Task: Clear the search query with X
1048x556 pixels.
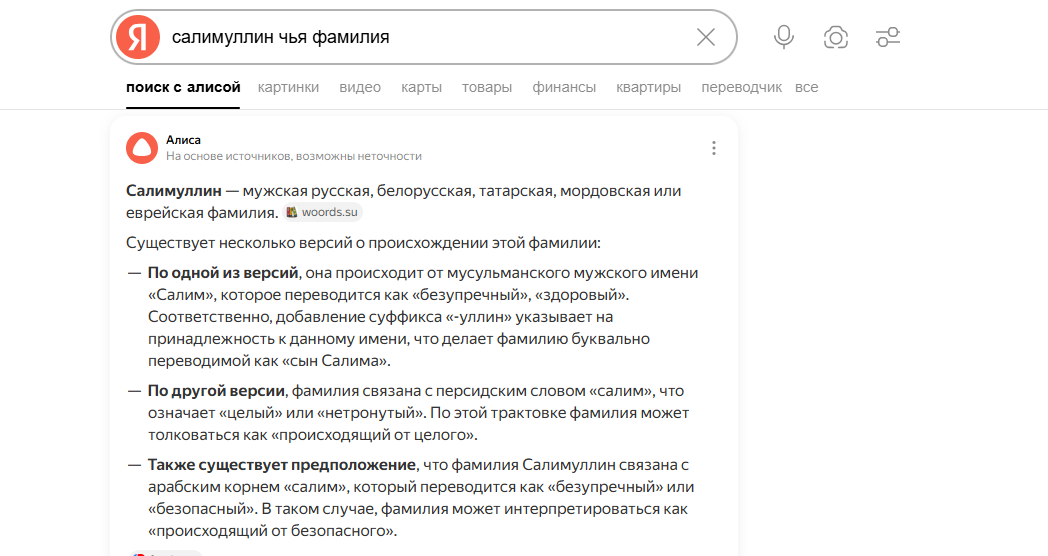Action: click(x=705, y=37)
